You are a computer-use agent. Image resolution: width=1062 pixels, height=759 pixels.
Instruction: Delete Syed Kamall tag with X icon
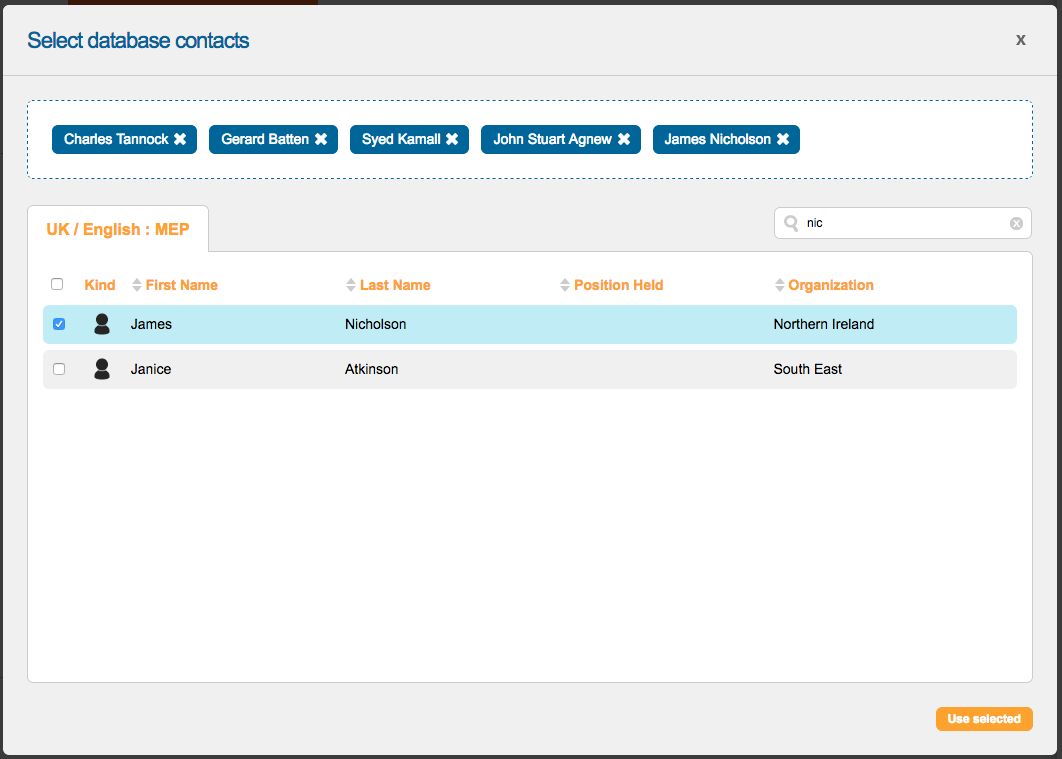pyautogui.click(x=452, y=139)
